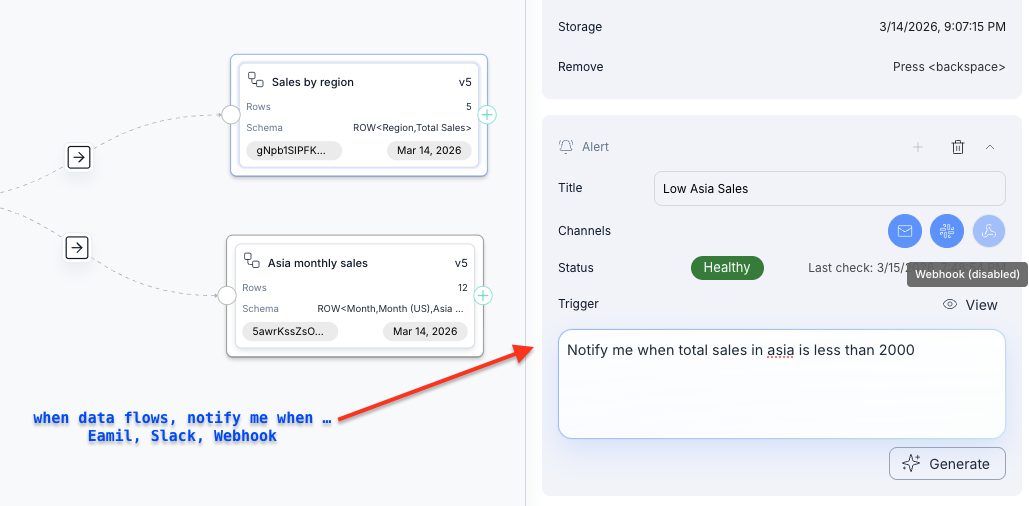The width and height of the screenshot is (1029, 506).
Task: Edit the Low Asia Sales title field
Action: pos(829,188)
